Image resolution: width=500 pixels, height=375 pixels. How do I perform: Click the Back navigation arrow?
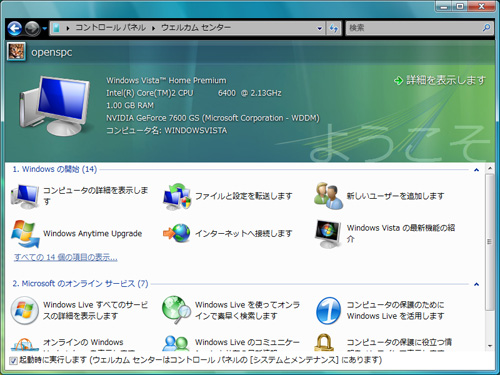pos(15,28)
